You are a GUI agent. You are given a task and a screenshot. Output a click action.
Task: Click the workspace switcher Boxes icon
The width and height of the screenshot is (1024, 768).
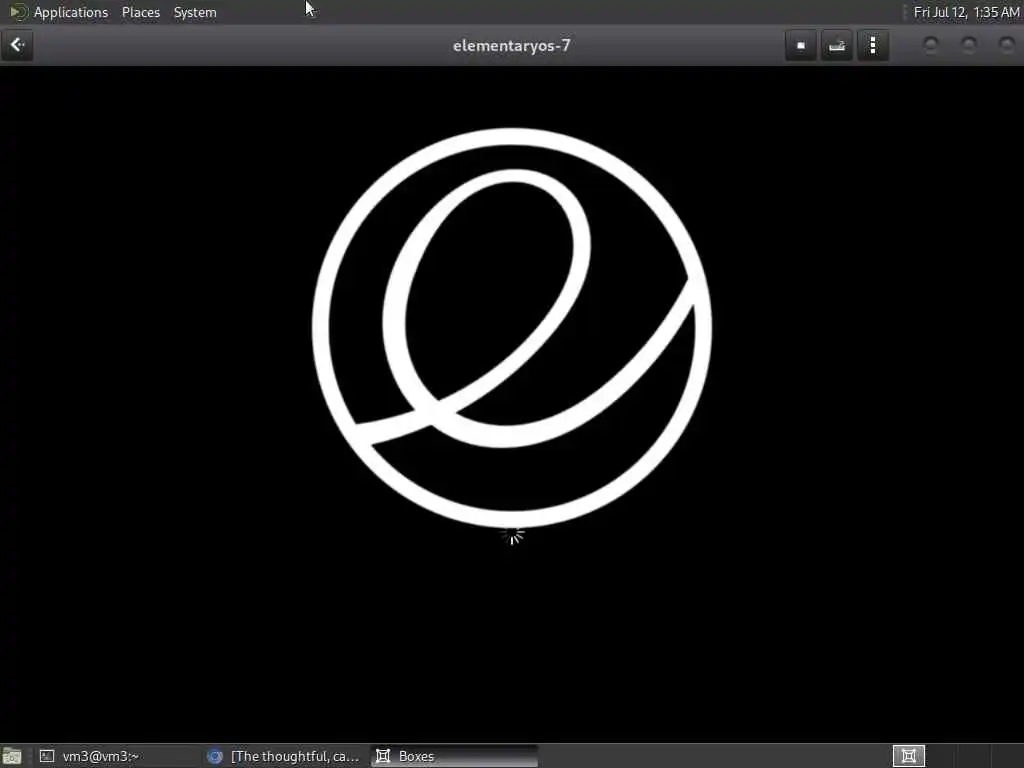(x=908, y=756)
